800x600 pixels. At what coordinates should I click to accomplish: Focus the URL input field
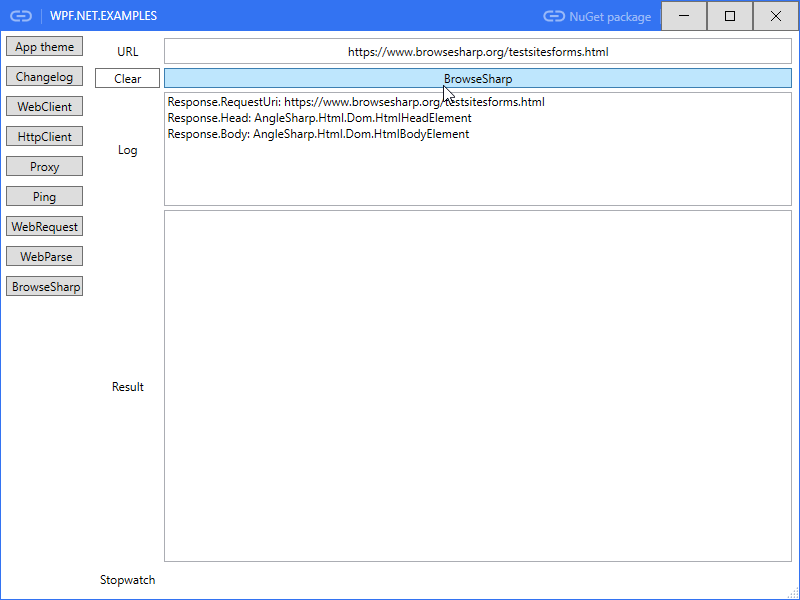[478, 52]
